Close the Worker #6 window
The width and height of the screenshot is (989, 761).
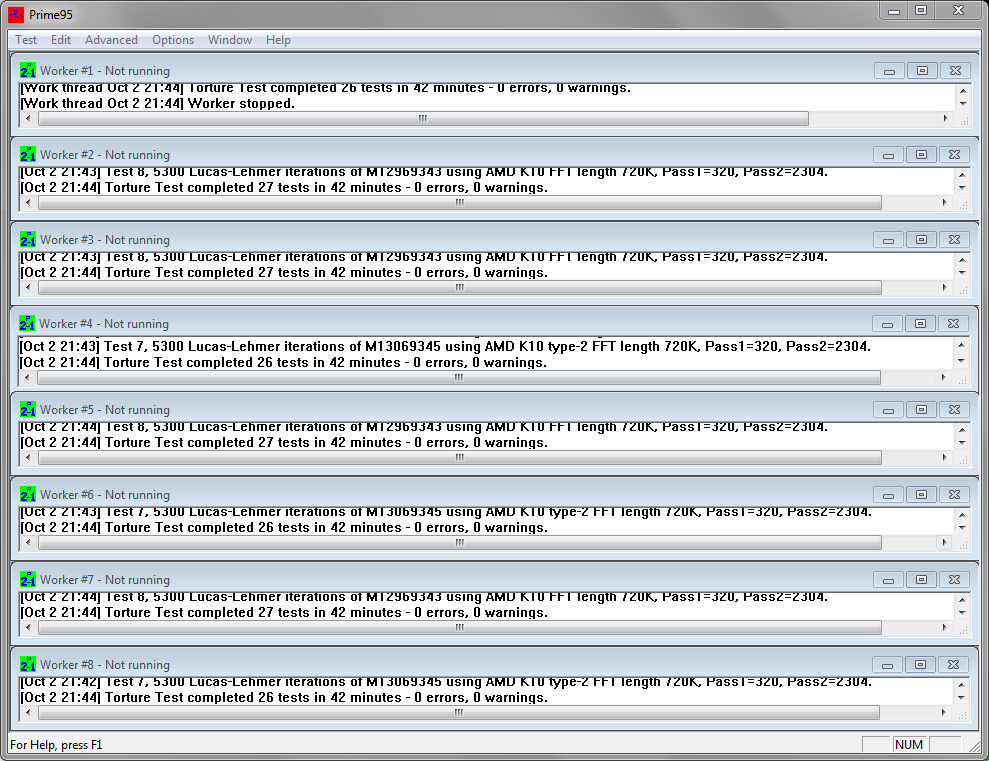point(954,494)
